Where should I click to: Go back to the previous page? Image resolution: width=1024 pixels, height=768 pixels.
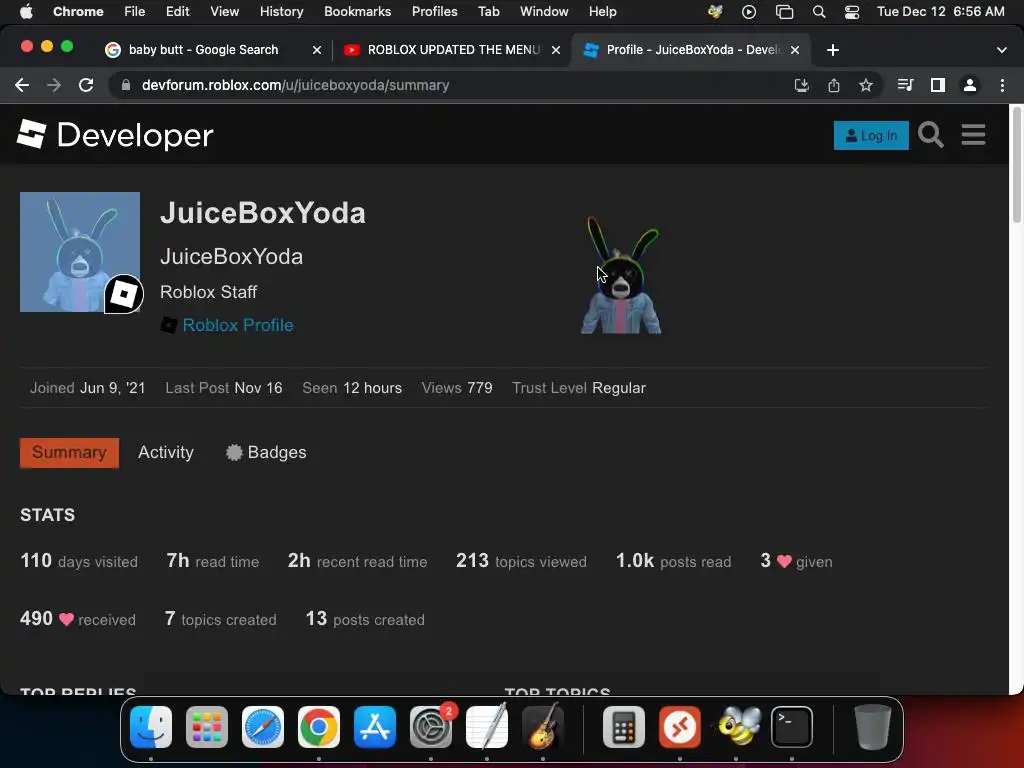(22, 85)
